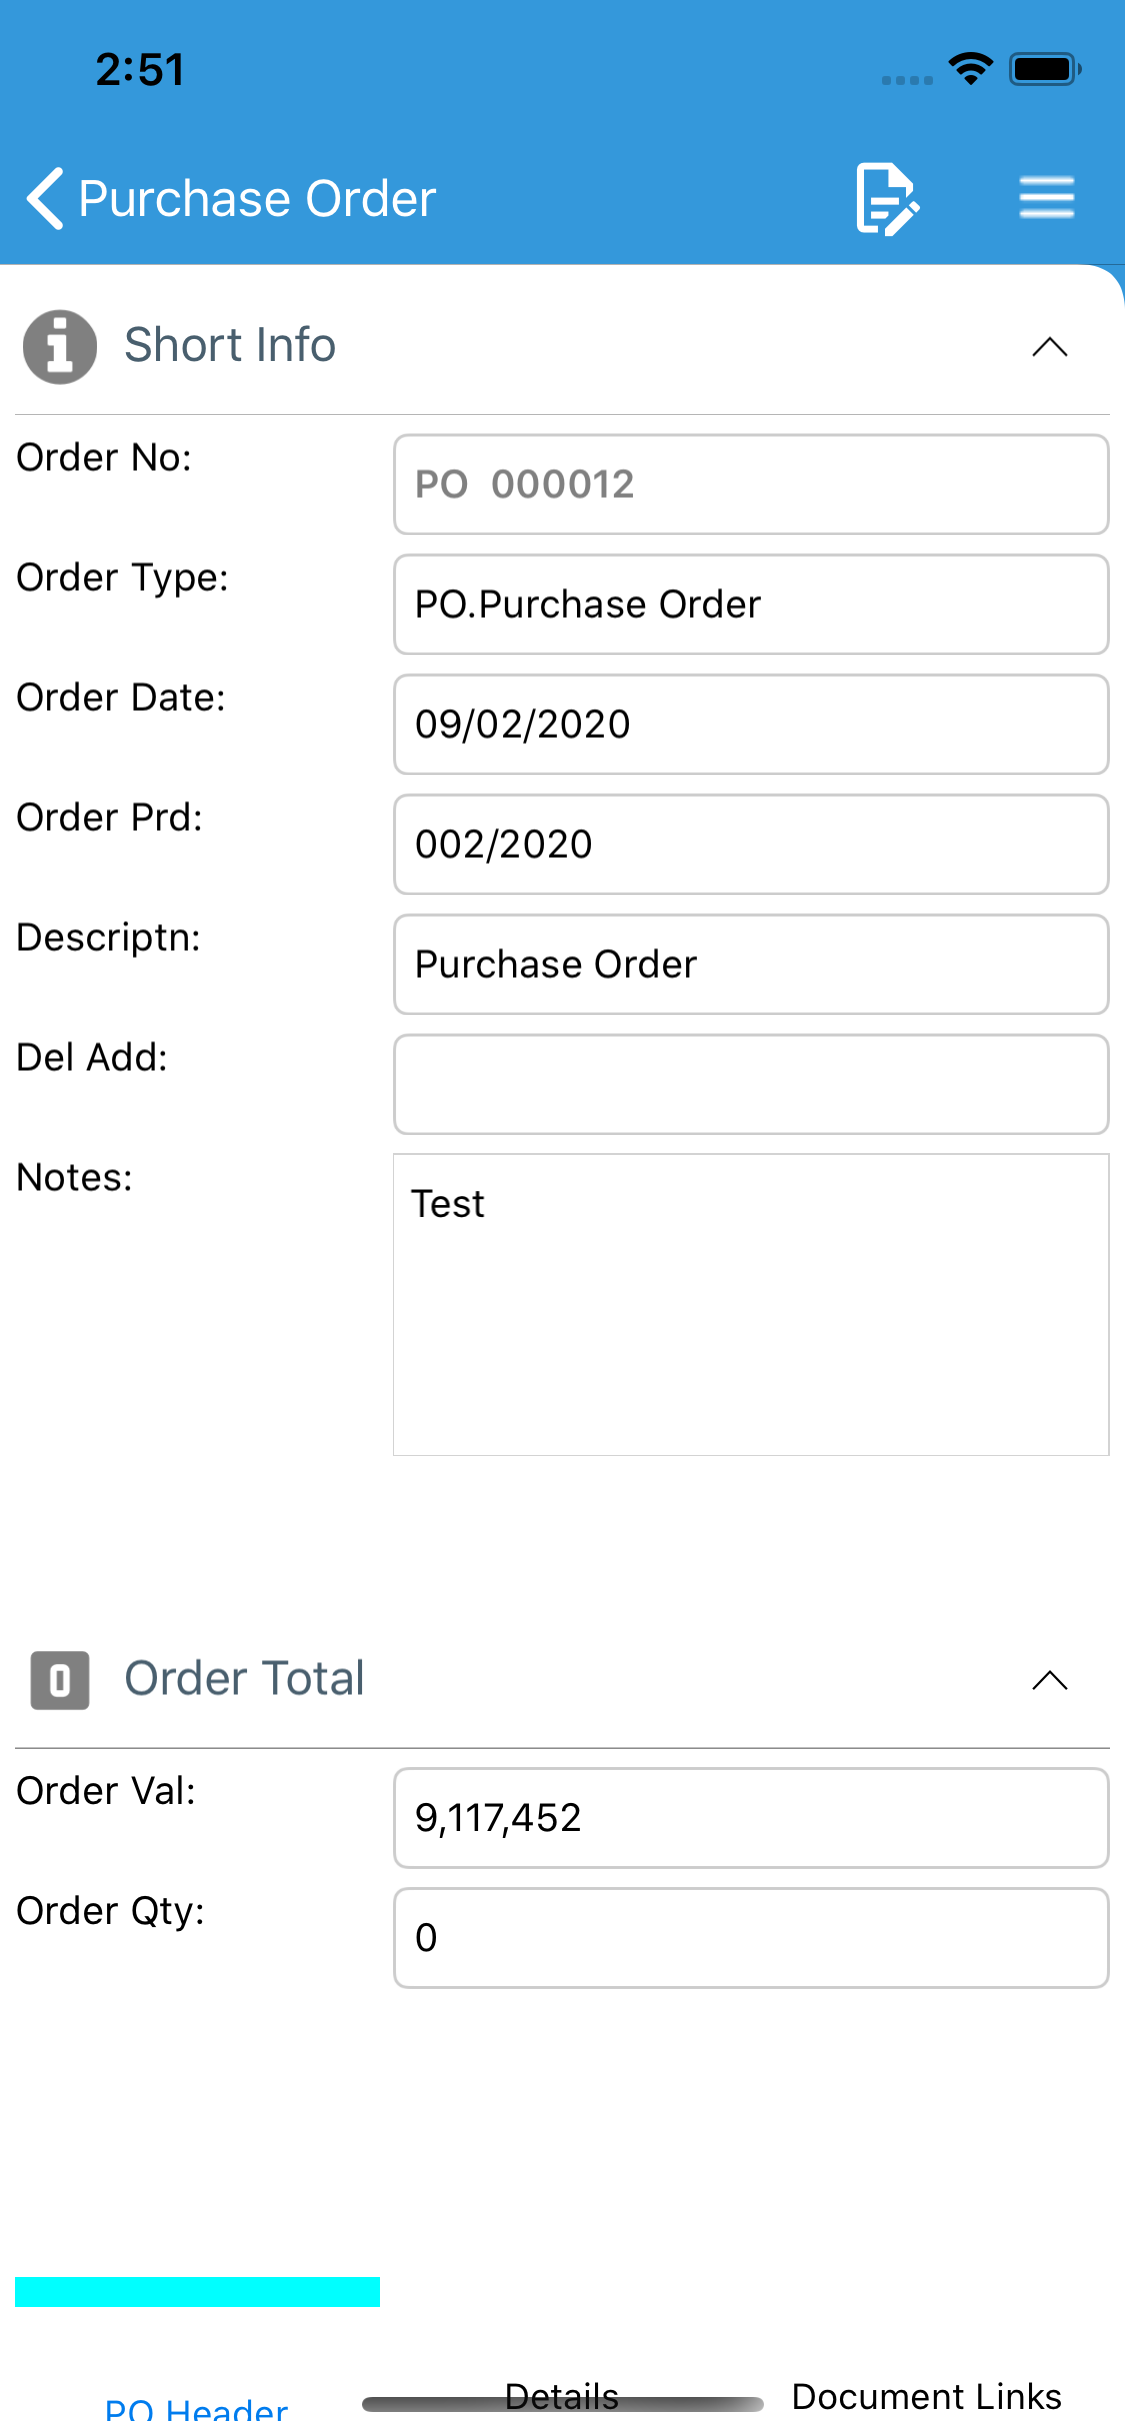
Task: Tap the Short Info circle icon
Action: pyautogui.click(x=60, y=346)
